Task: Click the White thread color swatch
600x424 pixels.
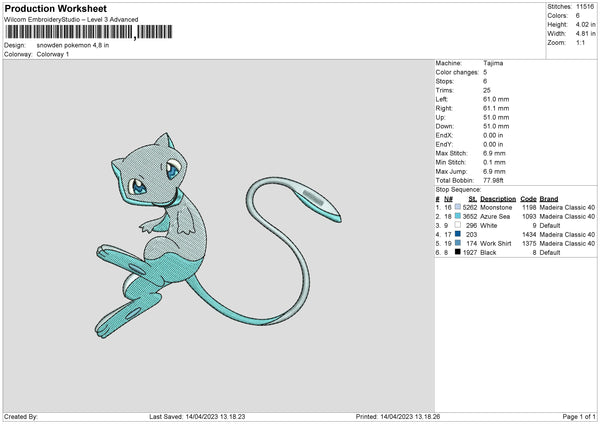Action: click(458, 225)
